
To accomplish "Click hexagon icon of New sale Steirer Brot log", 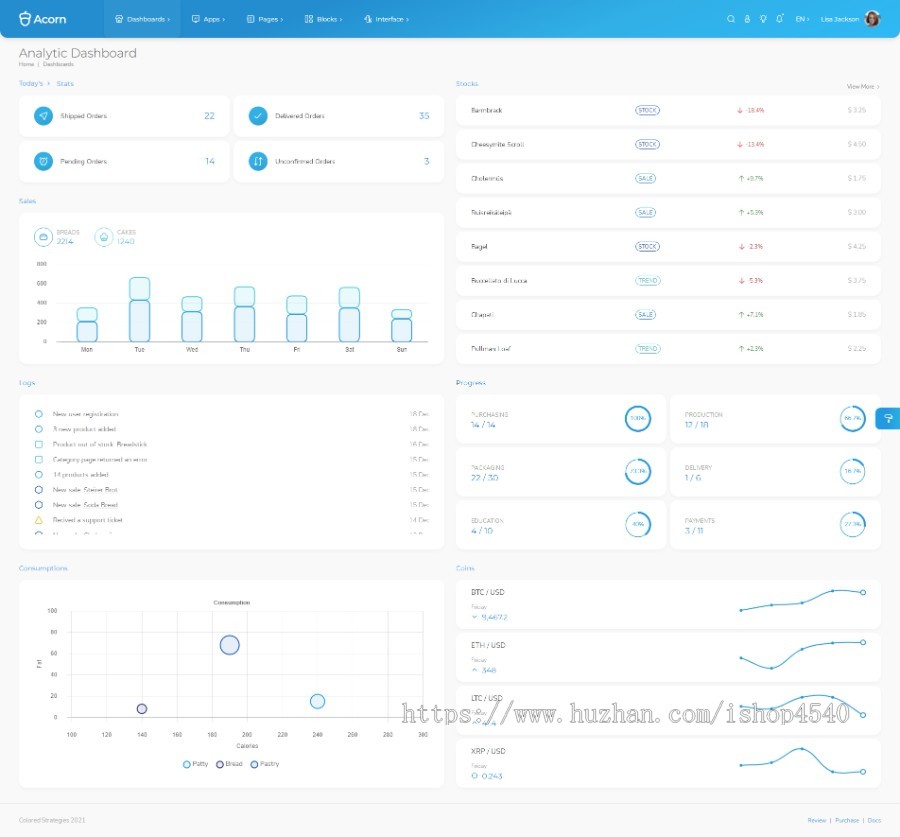I will pos(38,490).
